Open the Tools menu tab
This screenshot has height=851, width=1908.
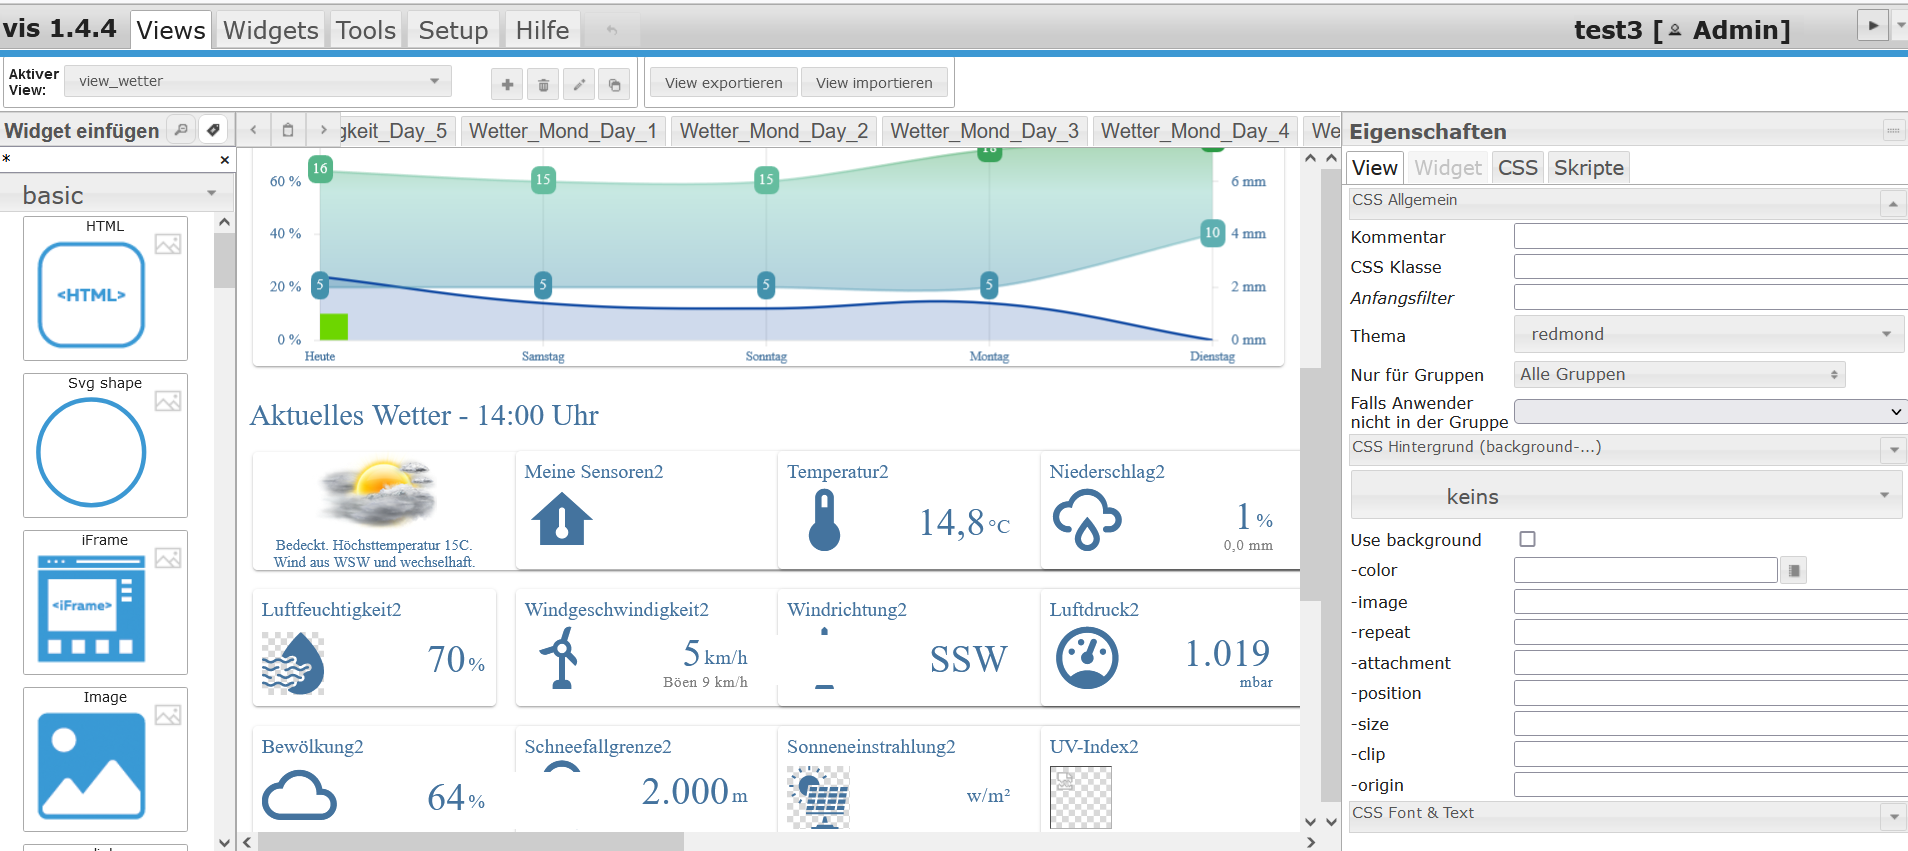366,30
